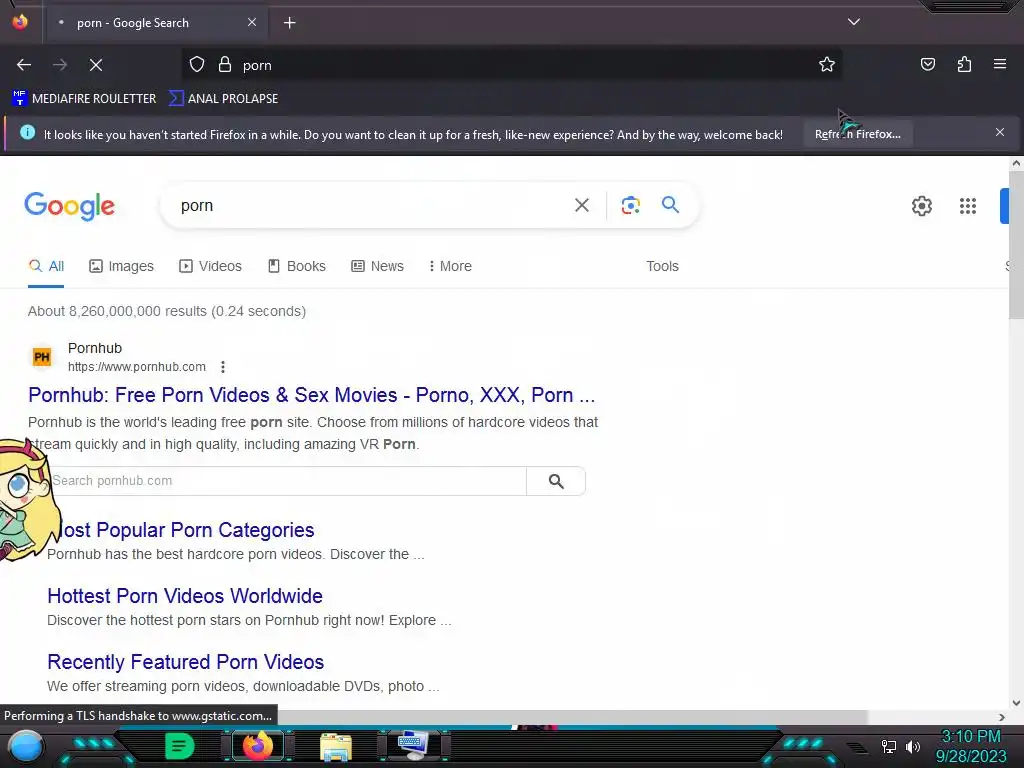The height and width of the screenshot is (768, 1024).
Task: Go back one page in Firefox
Action: point(24,65)
